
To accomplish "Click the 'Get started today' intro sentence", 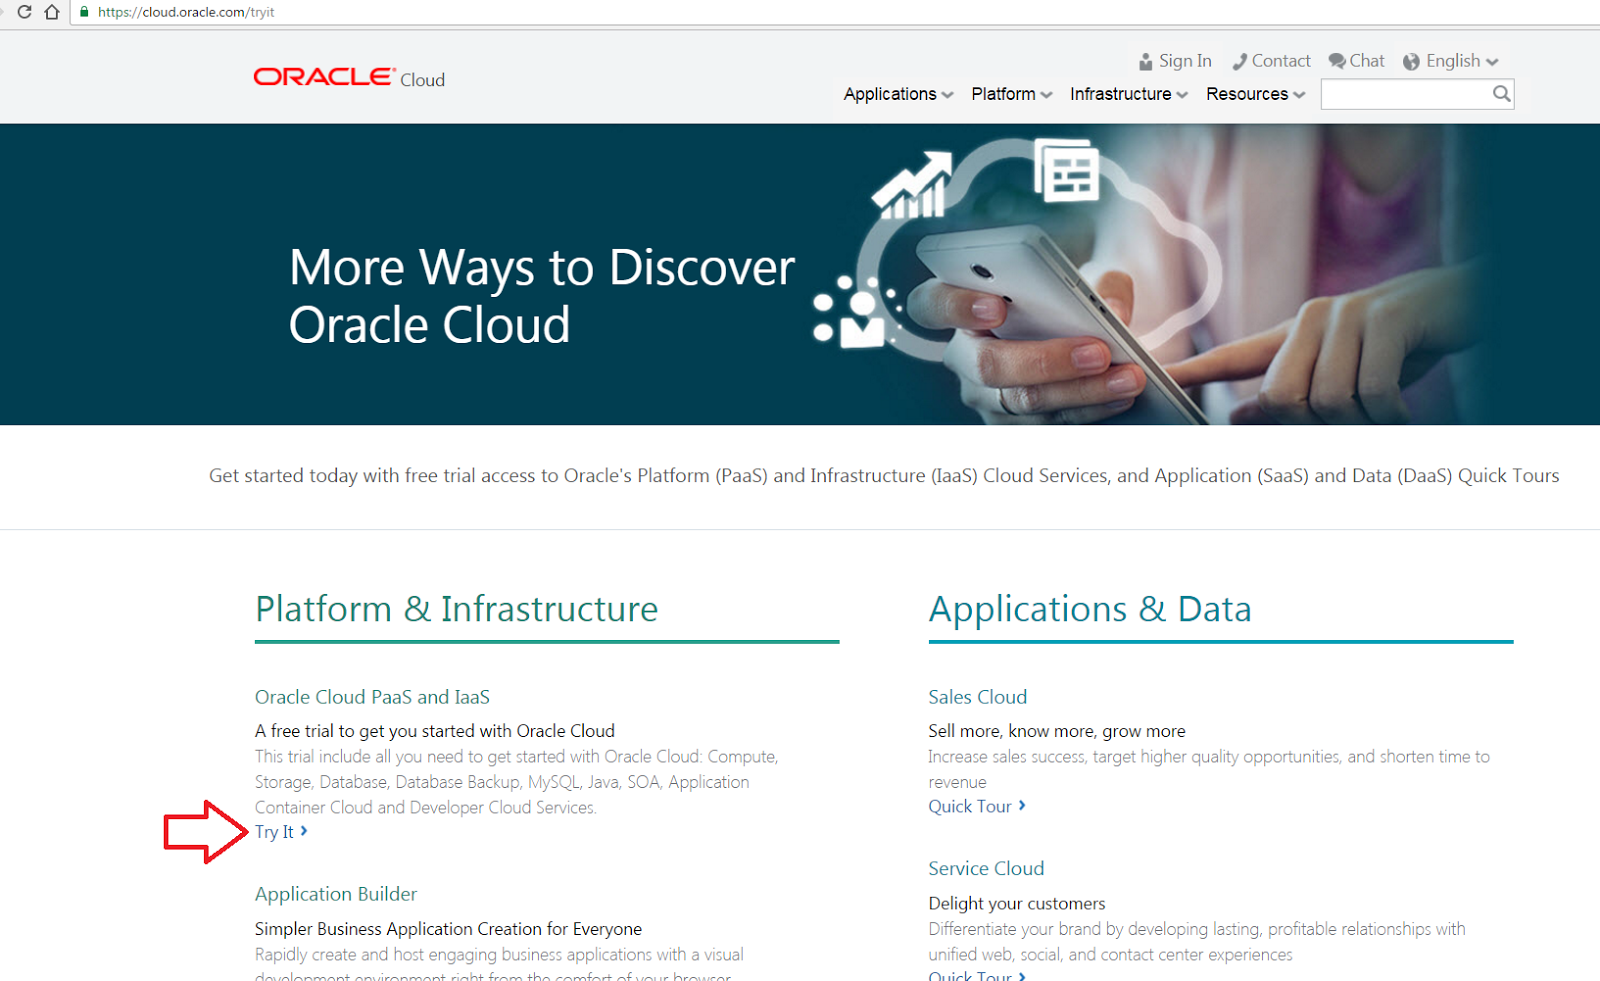I will click(884, 476).
